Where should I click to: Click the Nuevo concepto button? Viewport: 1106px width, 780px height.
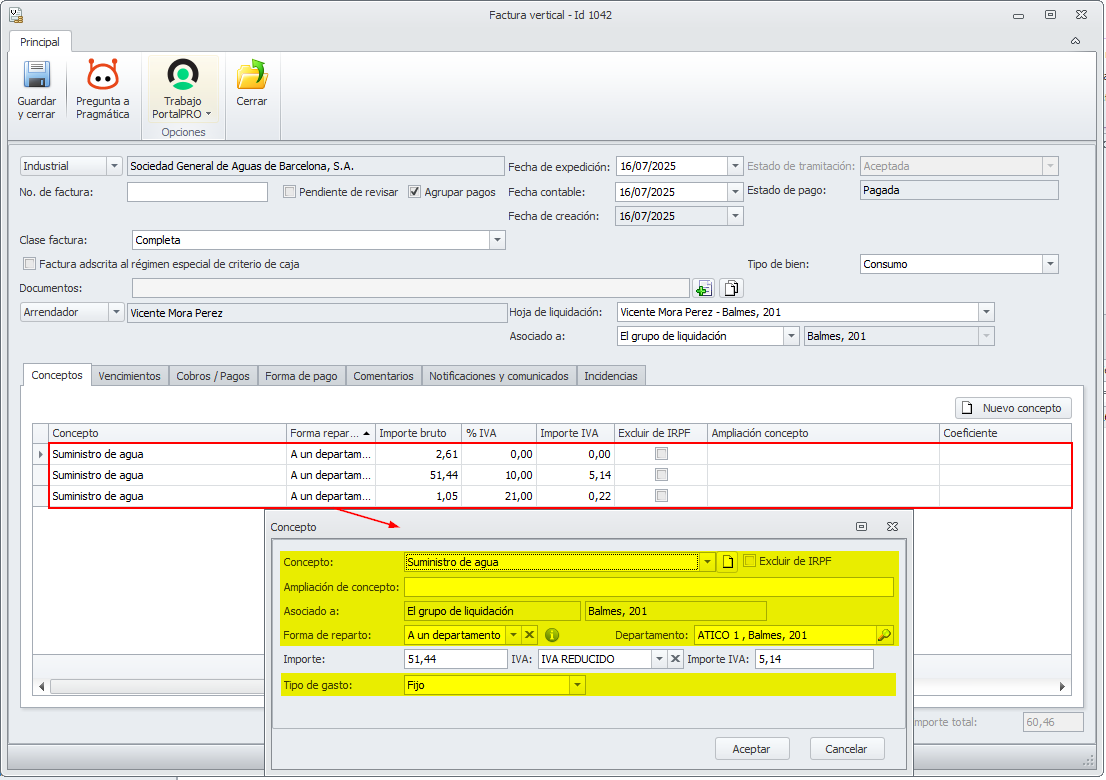pyautogui.click(x=1014, y=408)
